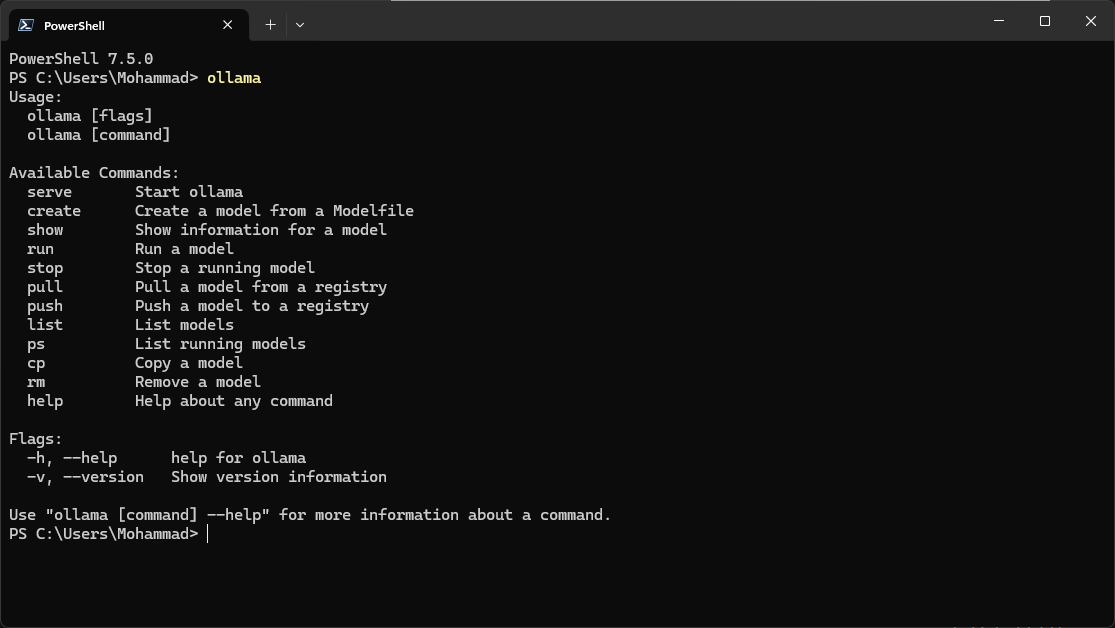Screen dimensions: 1115x628
Task: Close the terminal window
Action: [1091, 21]
